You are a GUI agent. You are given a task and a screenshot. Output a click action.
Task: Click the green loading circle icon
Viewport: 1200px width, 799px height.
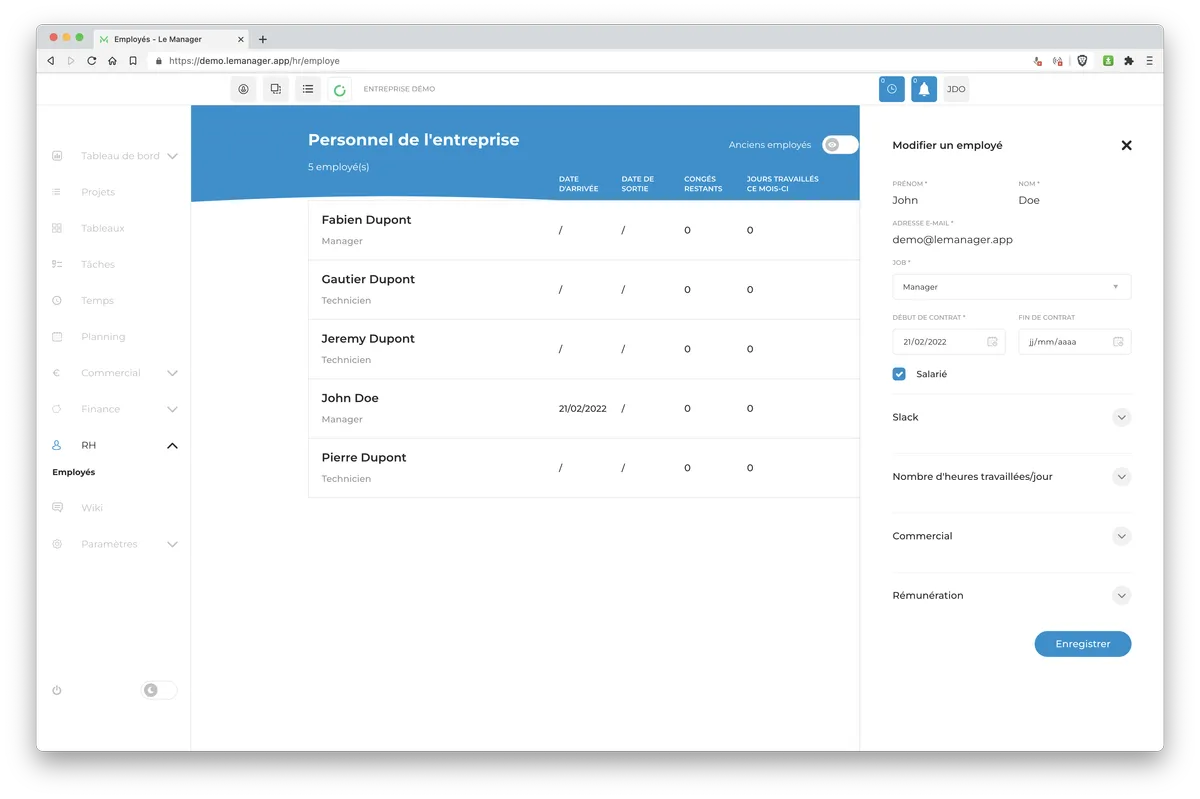click(x=340, y=90)
